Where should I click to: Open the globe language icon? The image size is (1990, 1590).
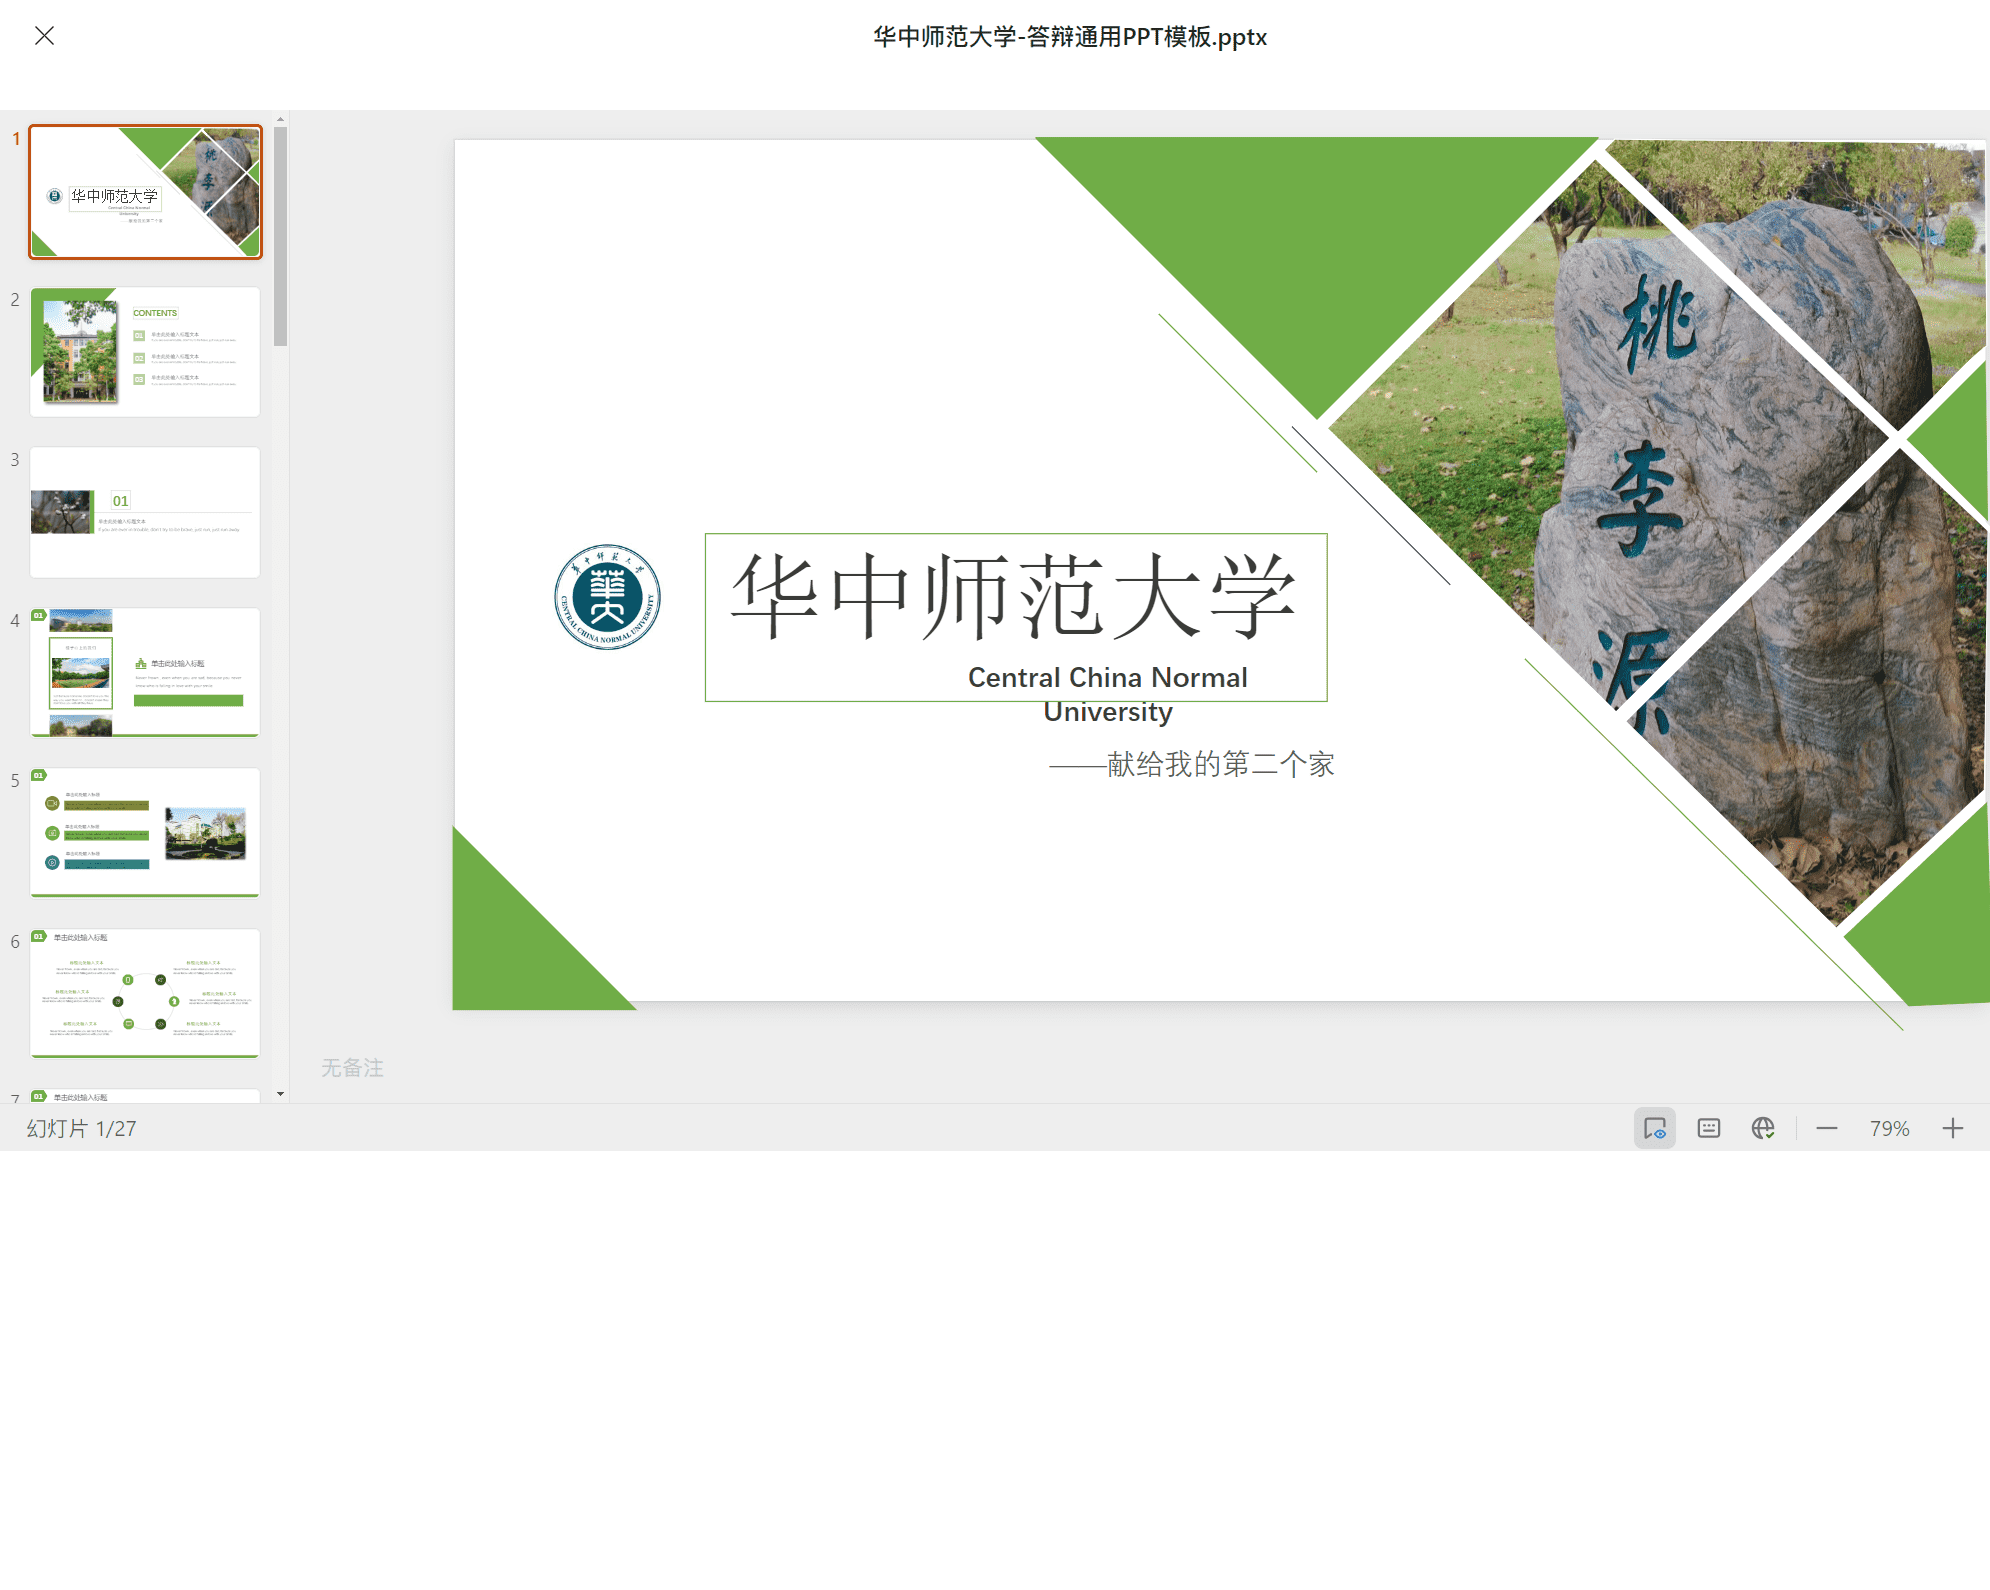(x=1763, y=1129)
